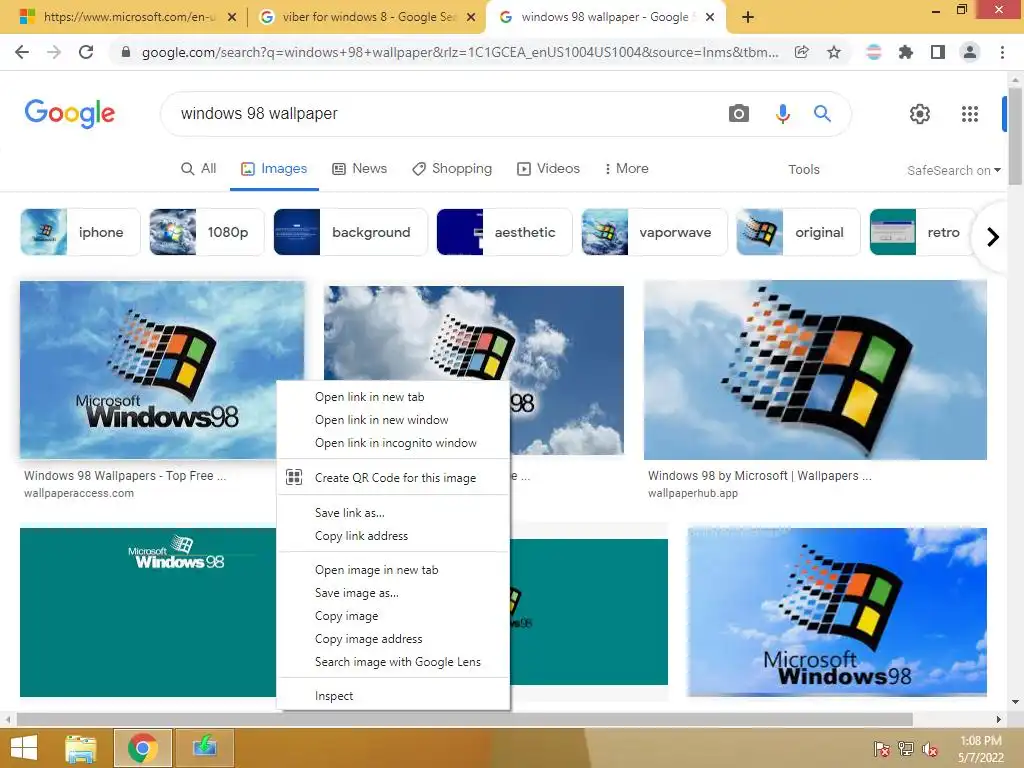Select the Videos tab

pos(548,168)
